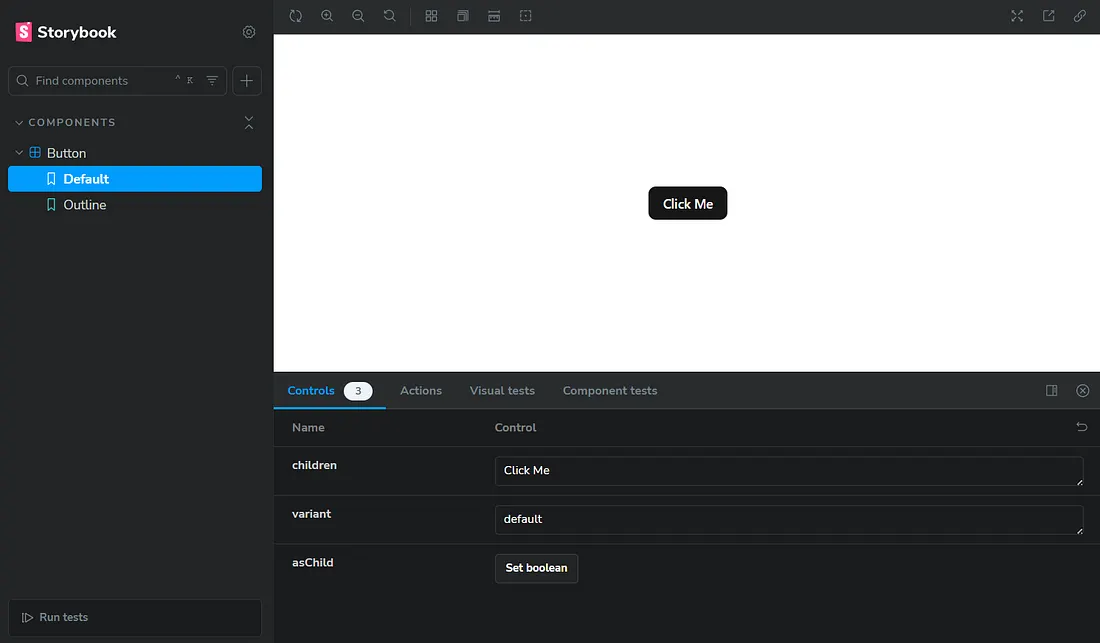Toggle the outline tool icon

[526, 16]
